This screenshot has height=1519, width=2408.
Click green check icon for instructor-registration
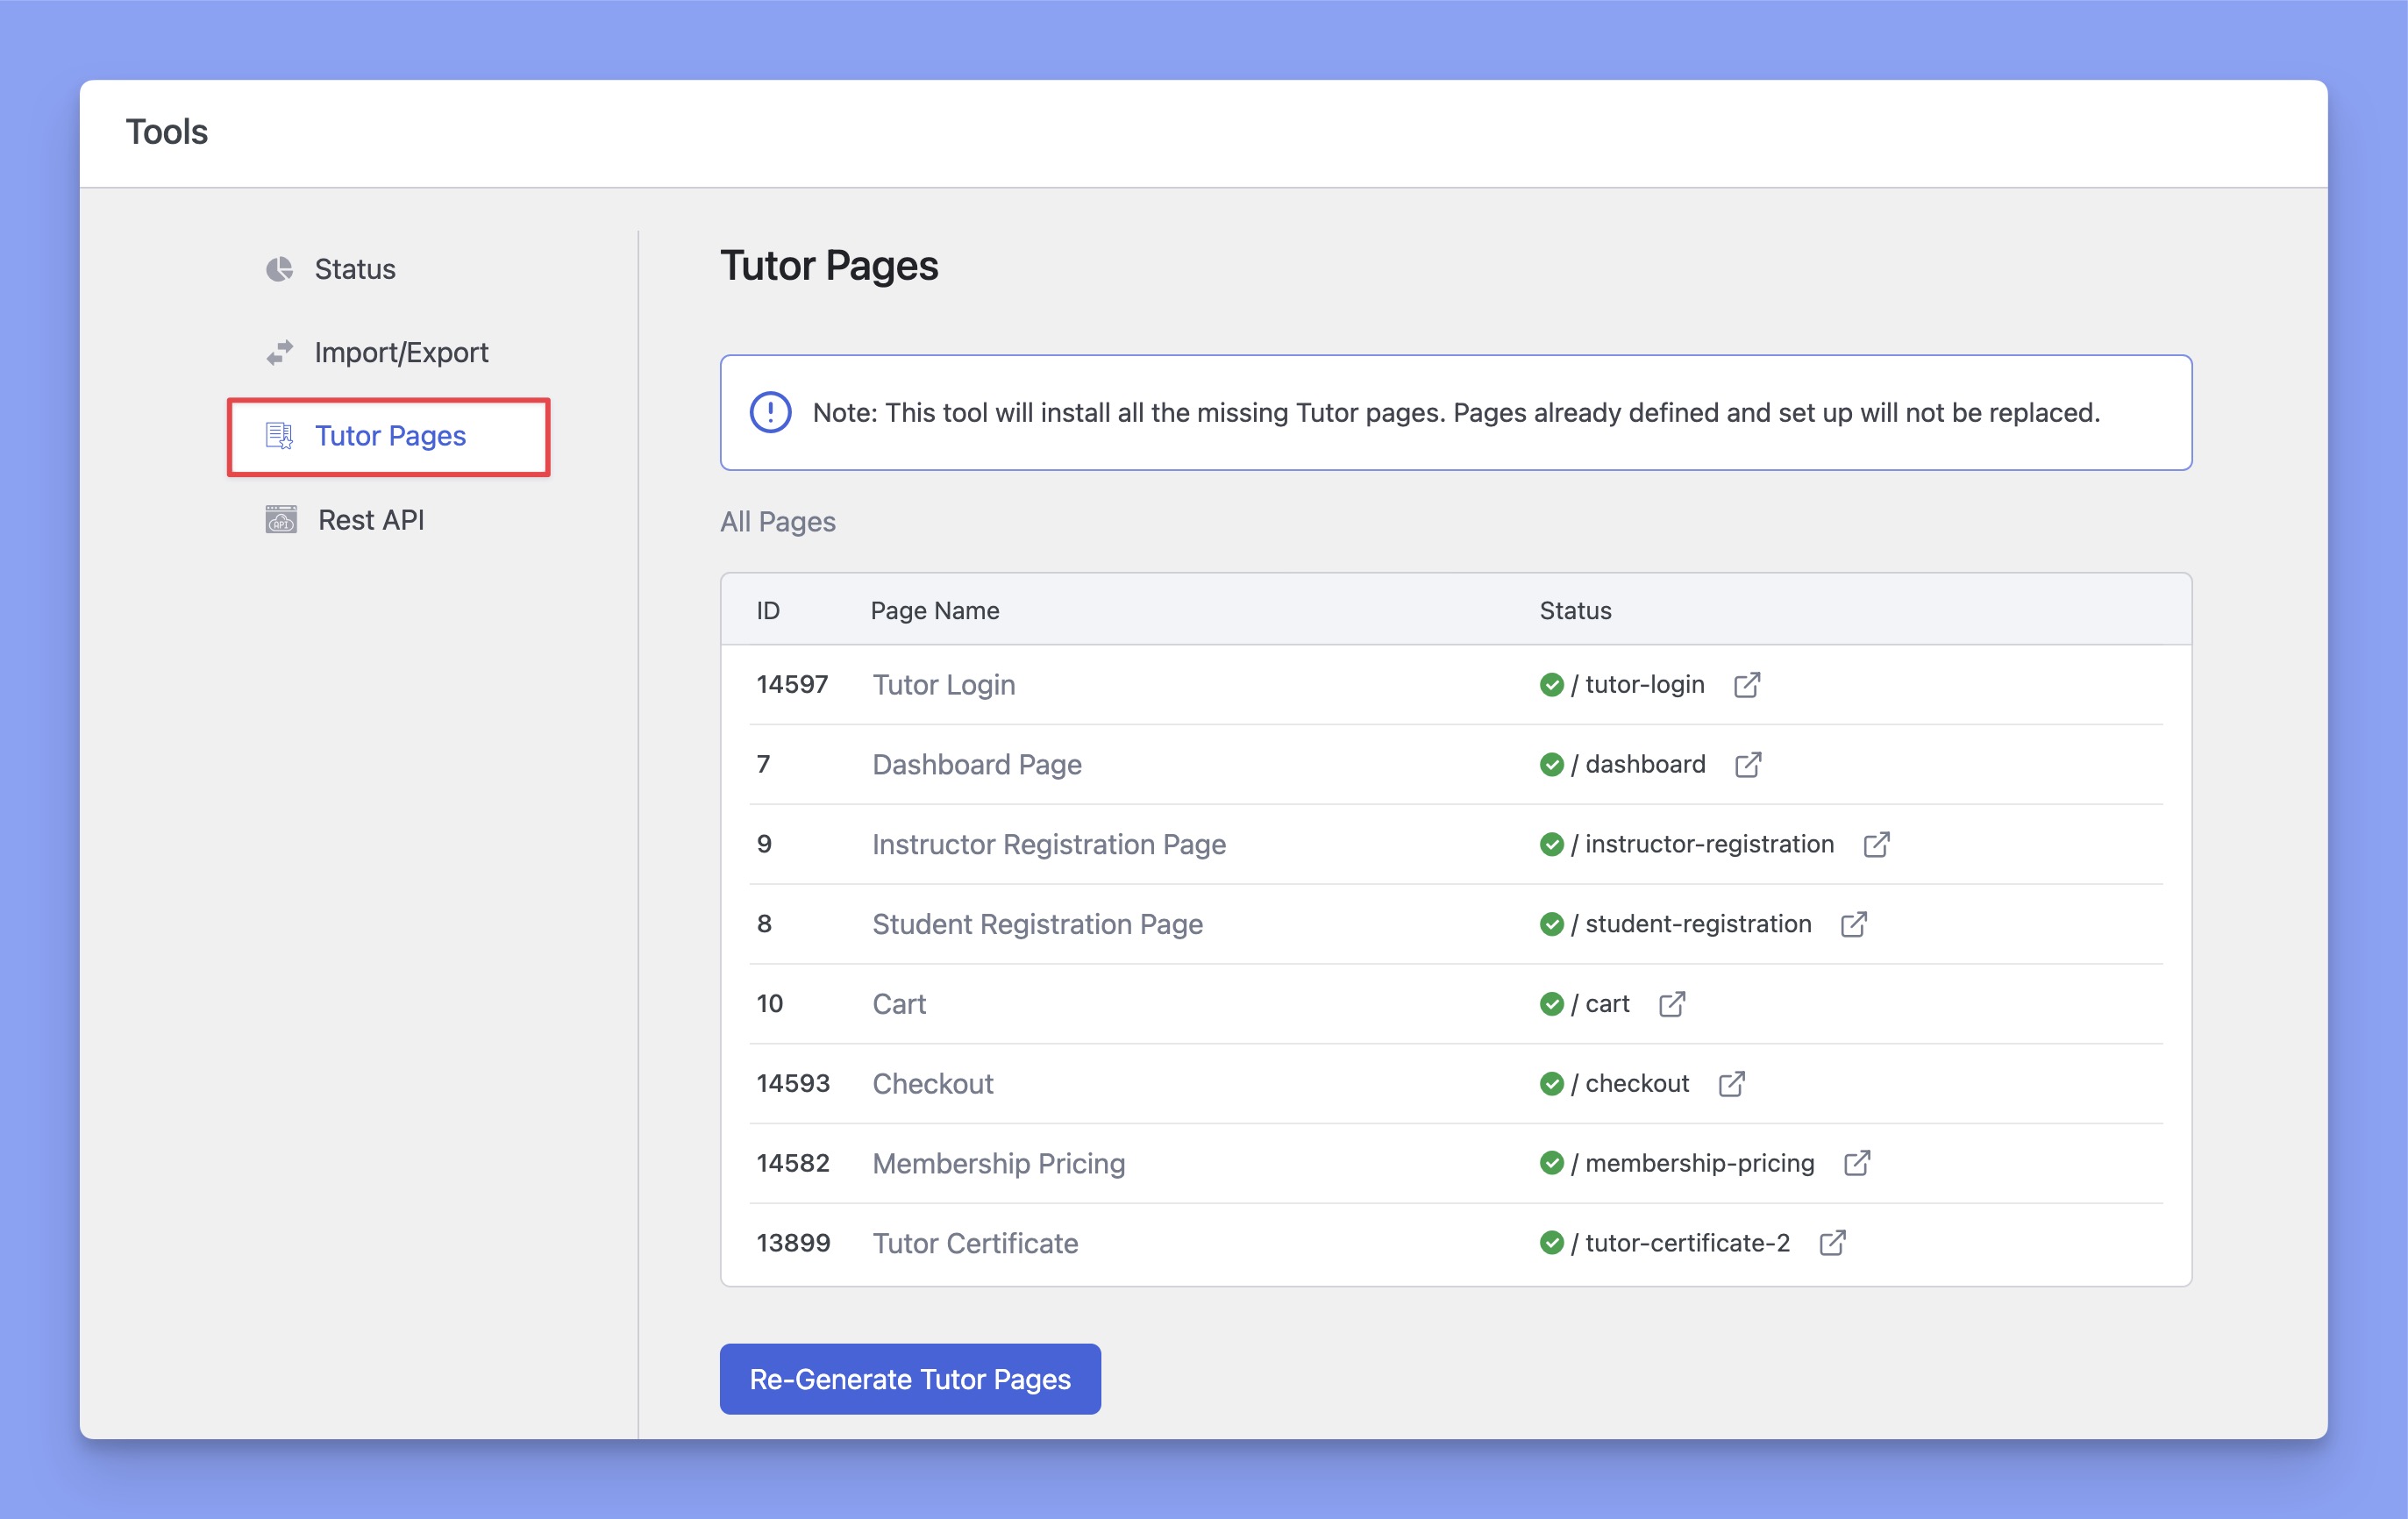(1551, 844)
